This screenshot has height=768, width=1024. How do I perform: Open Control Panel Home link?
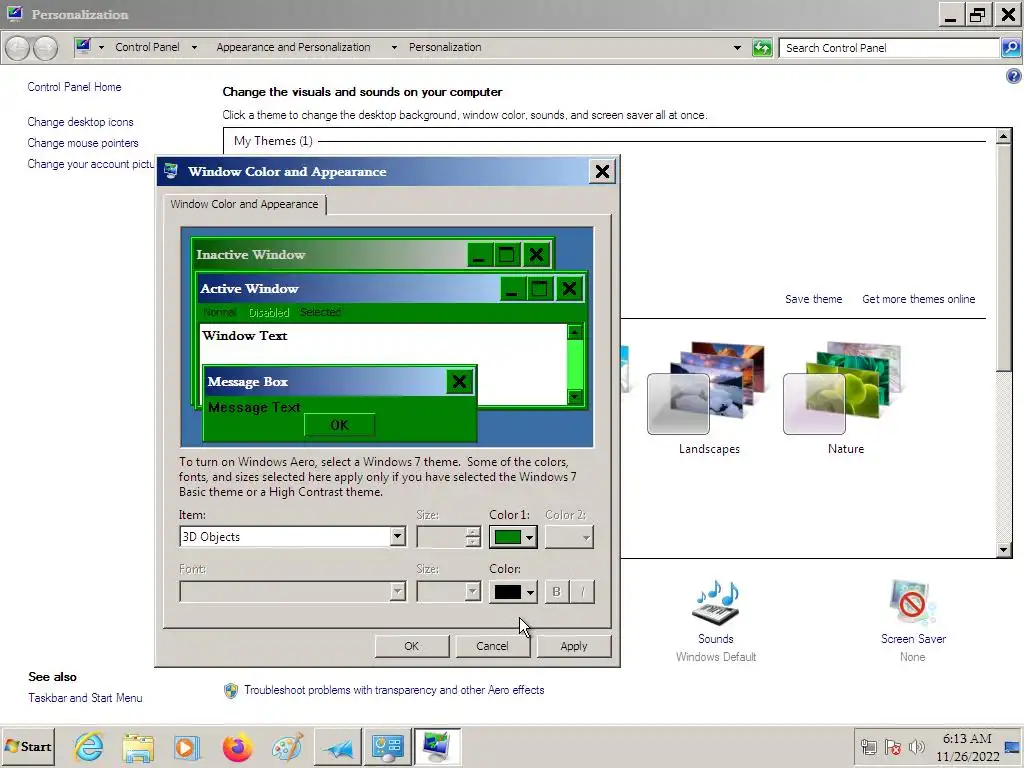coord(74,87)
